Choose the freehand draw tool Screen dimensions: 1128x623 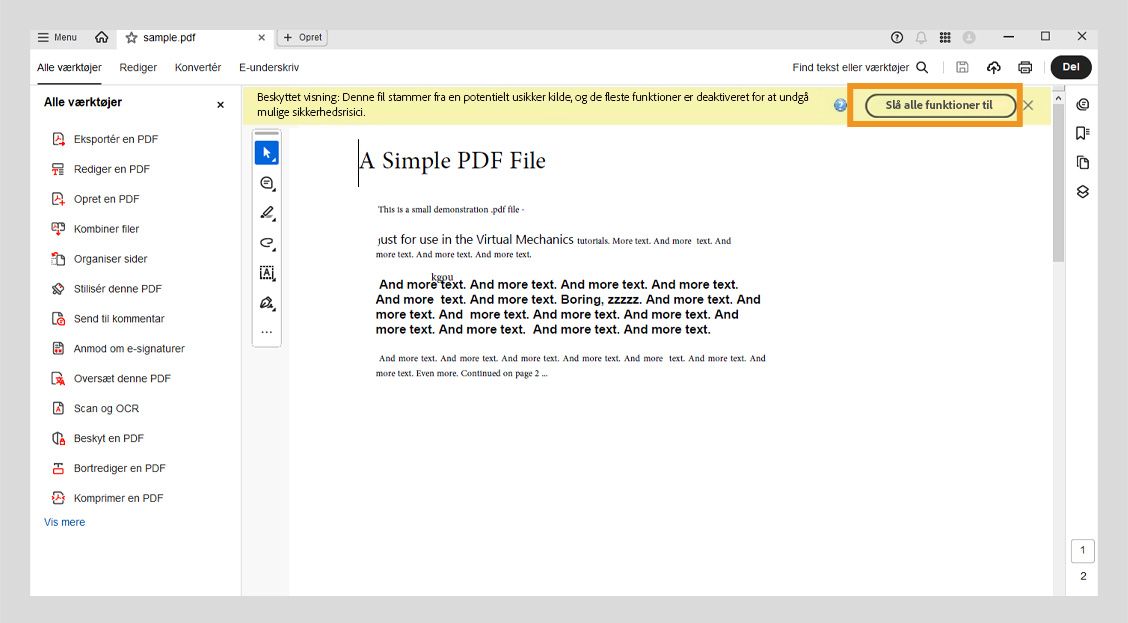click(x=267, y=243)
